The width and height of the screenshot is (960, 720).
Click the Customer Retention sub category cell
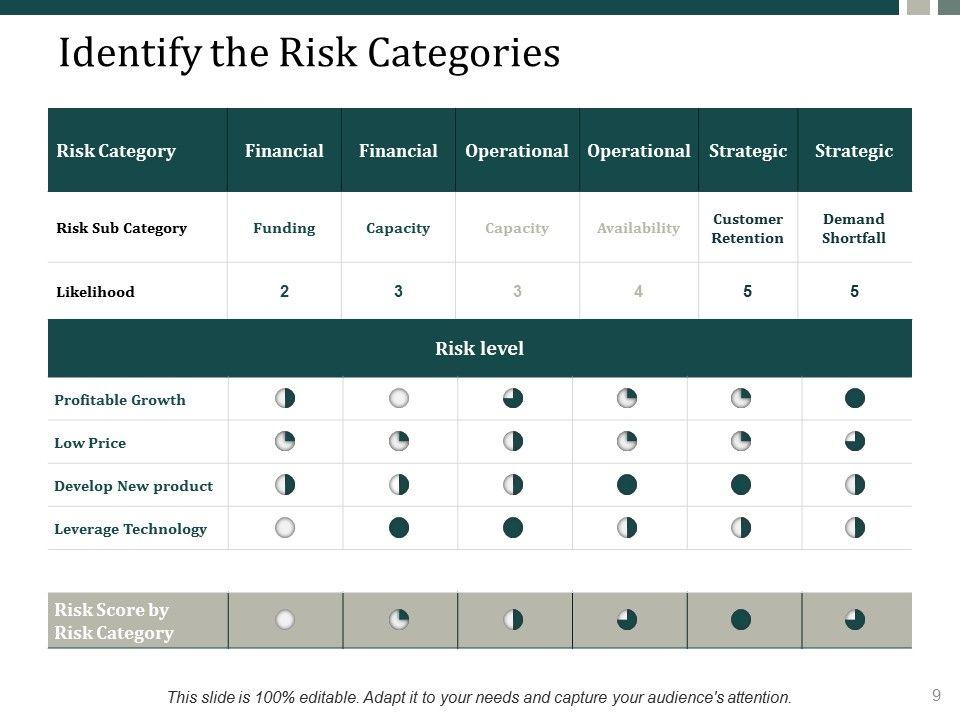coord(748,229)
